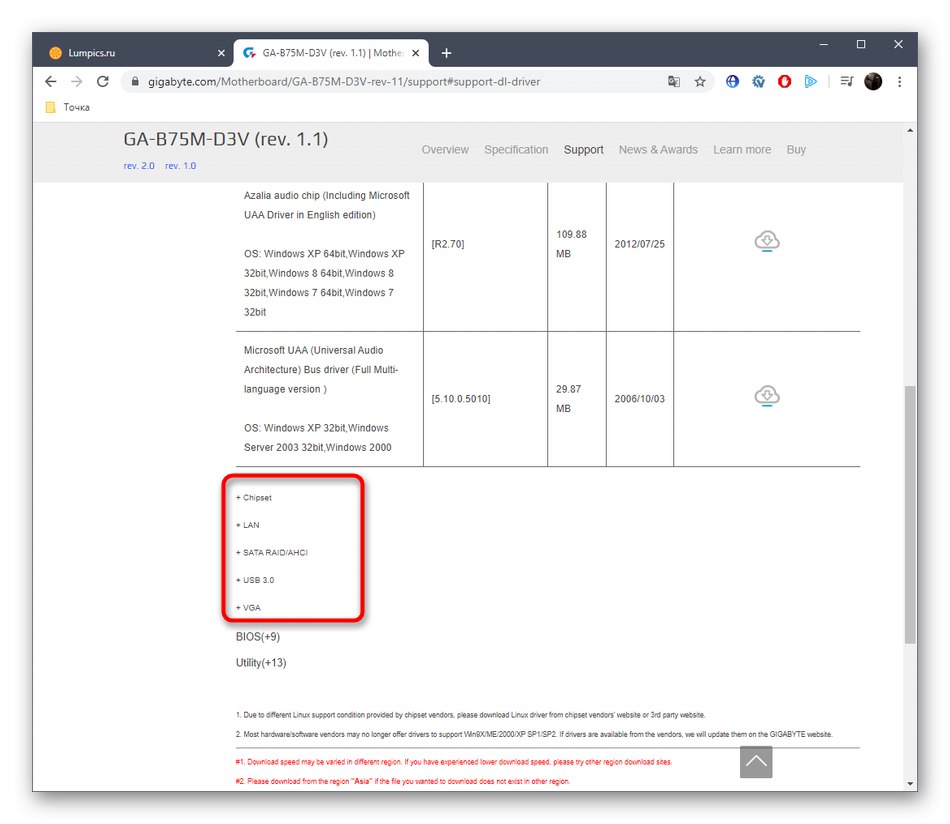Open the News & Awards tab
950x824 pixels.
coord(658,150)
